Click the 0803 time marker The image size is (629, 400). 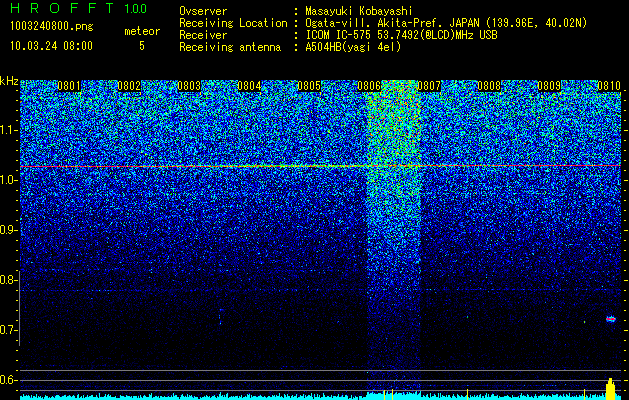coord(189,86)
